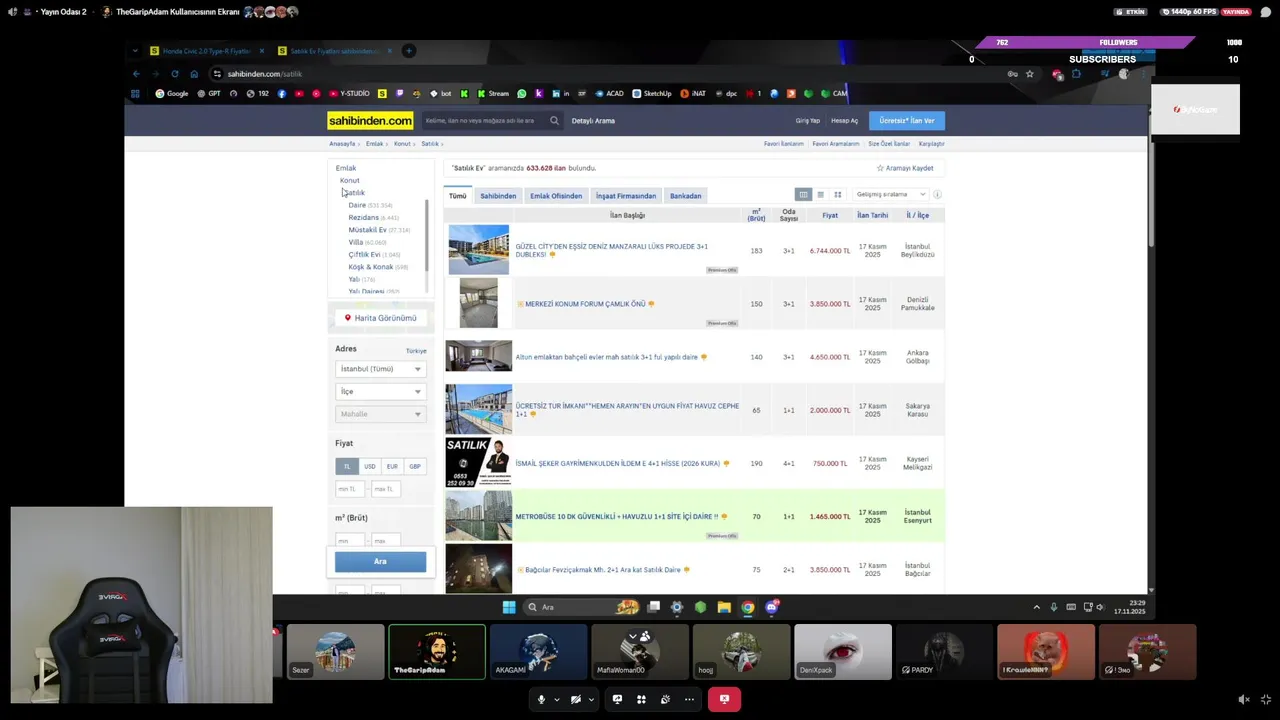The height and width of the screenshot is (720, 1280).
Task: Select the Sahibinden tab
Action: 498,196
